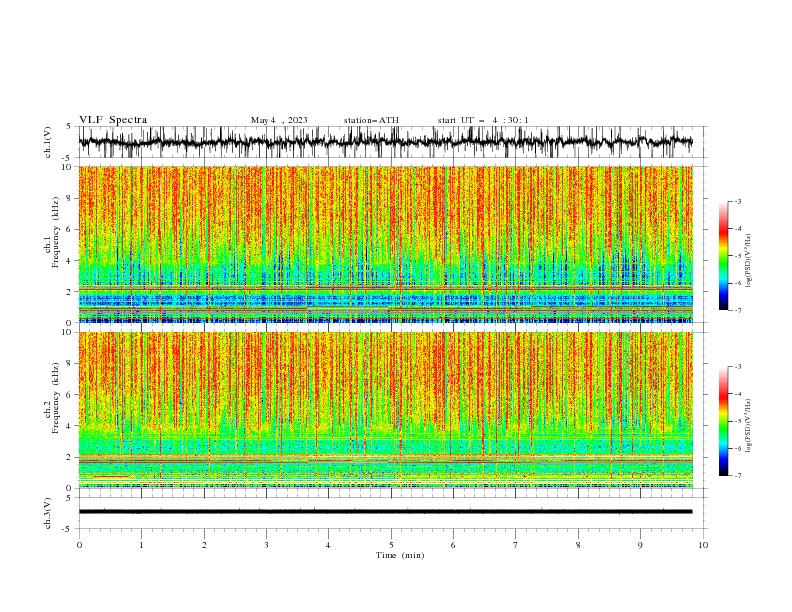Select the log(PSD) label beside ch.1 colorbar
Image resolution: width=792 pixels, height=612 pixels.
pyautogui.click(x=748, y=261)
